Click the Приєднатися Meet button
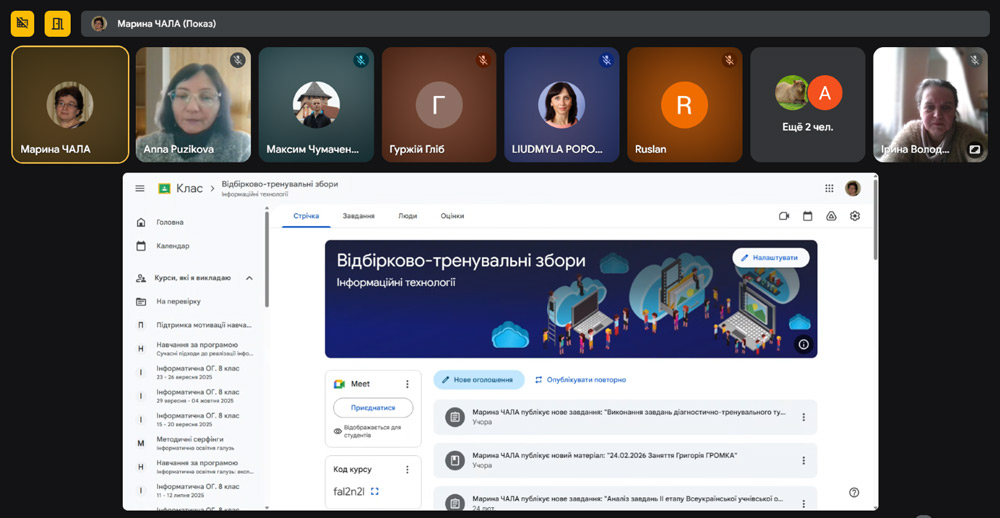The height and width of the screenshot is (518, 1000). (x=373, y=408)
